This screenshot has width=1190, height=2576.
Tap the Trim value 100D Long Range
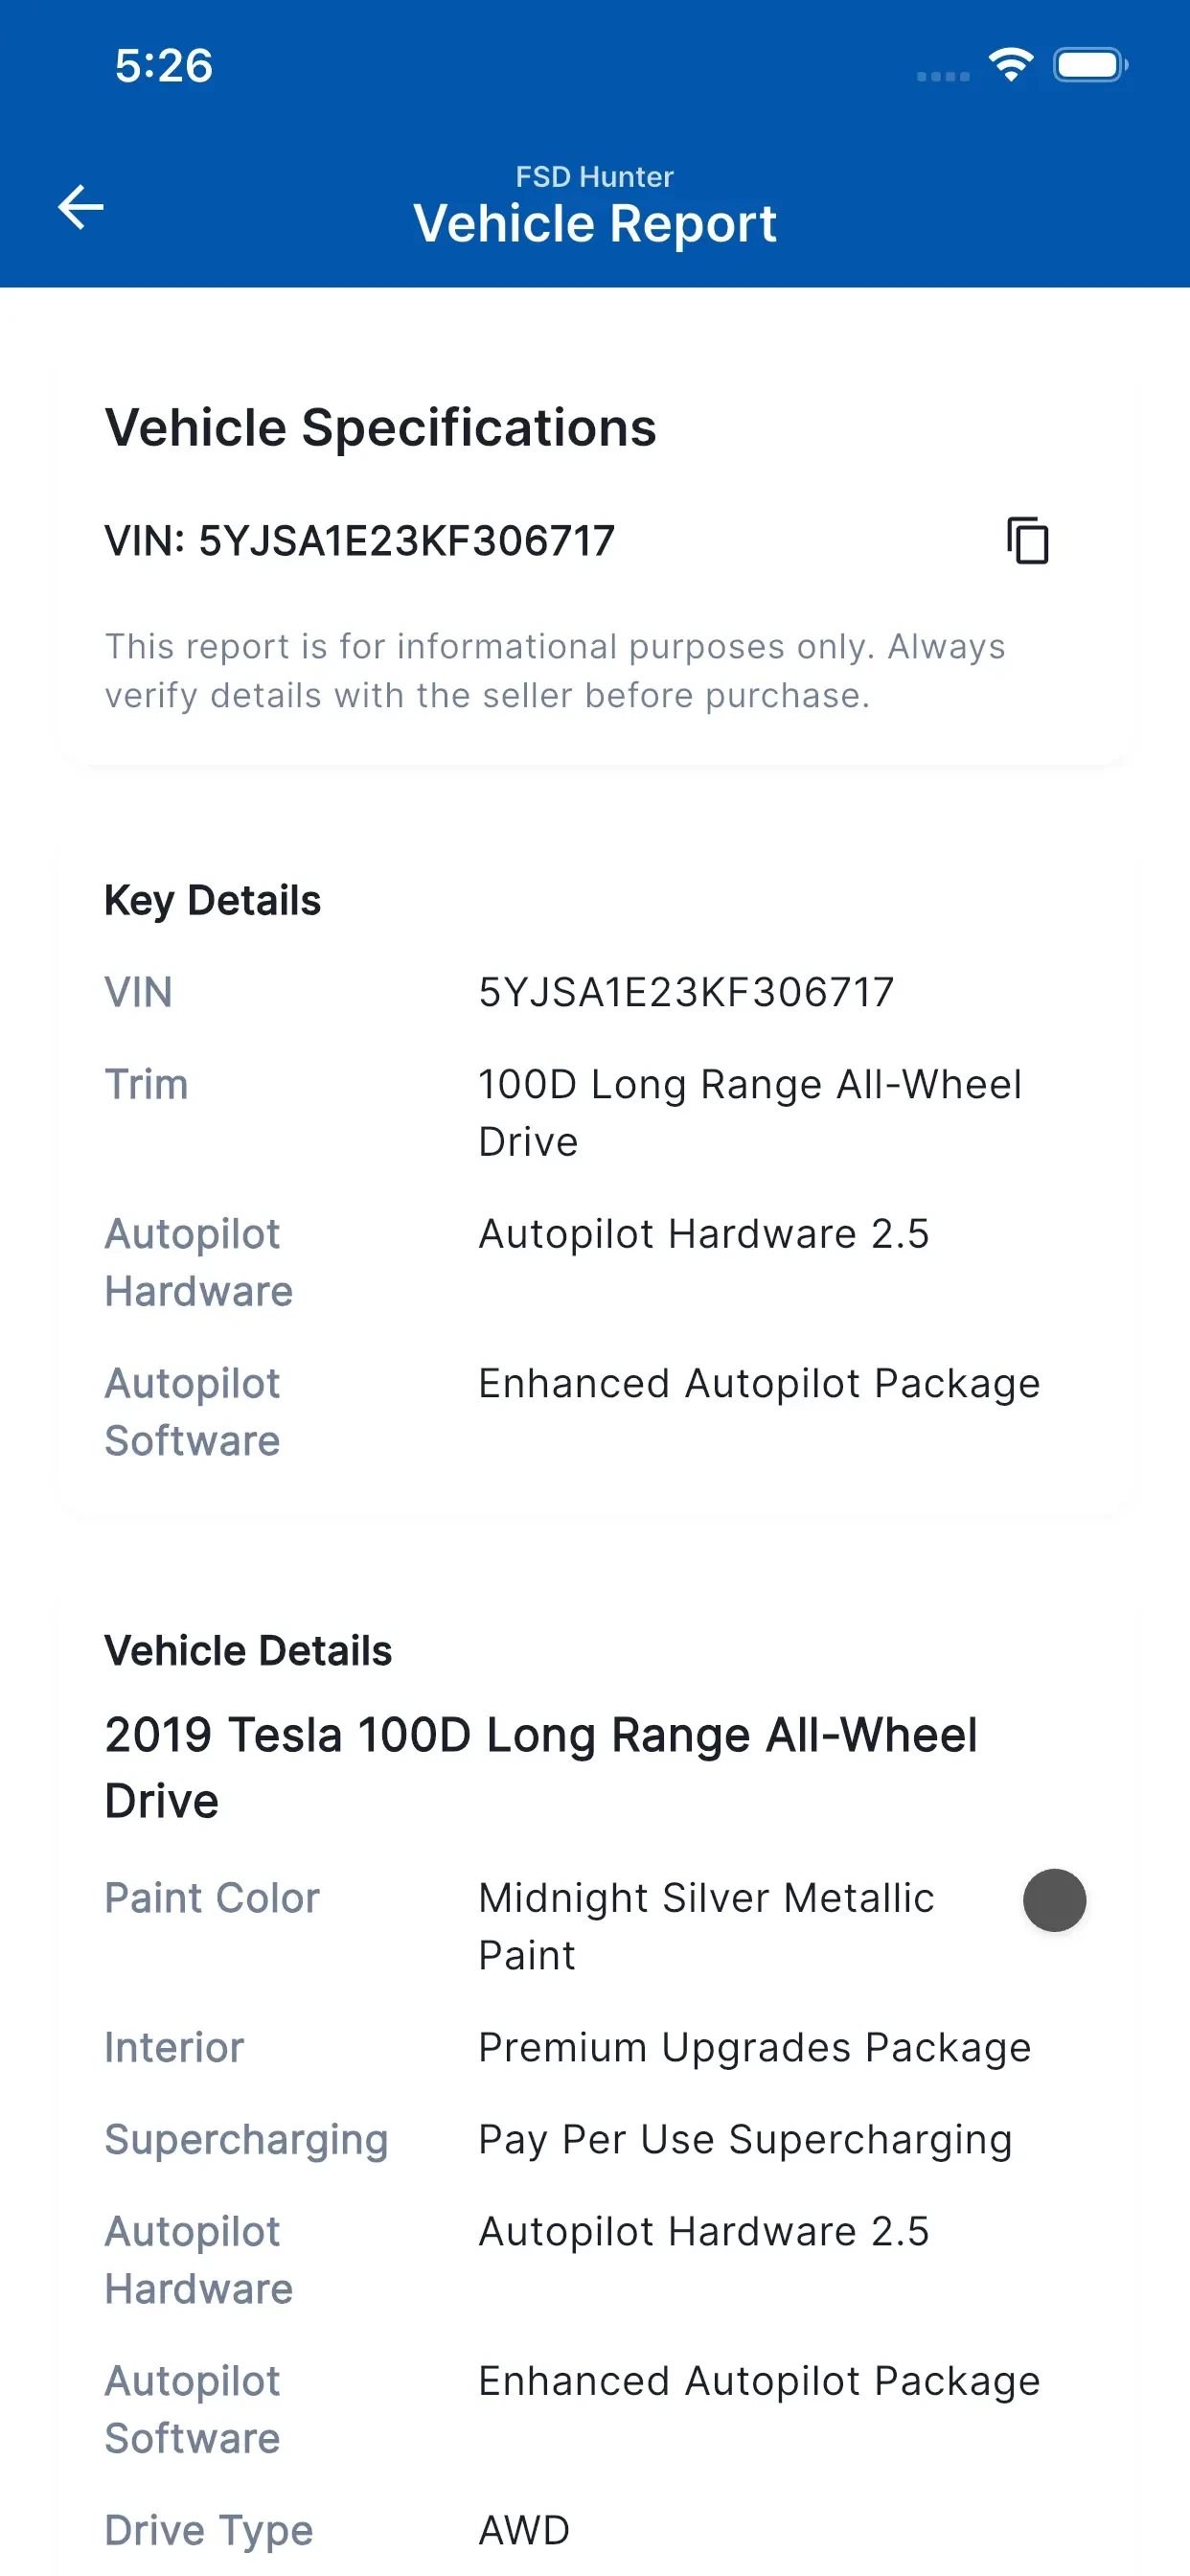750,1113
